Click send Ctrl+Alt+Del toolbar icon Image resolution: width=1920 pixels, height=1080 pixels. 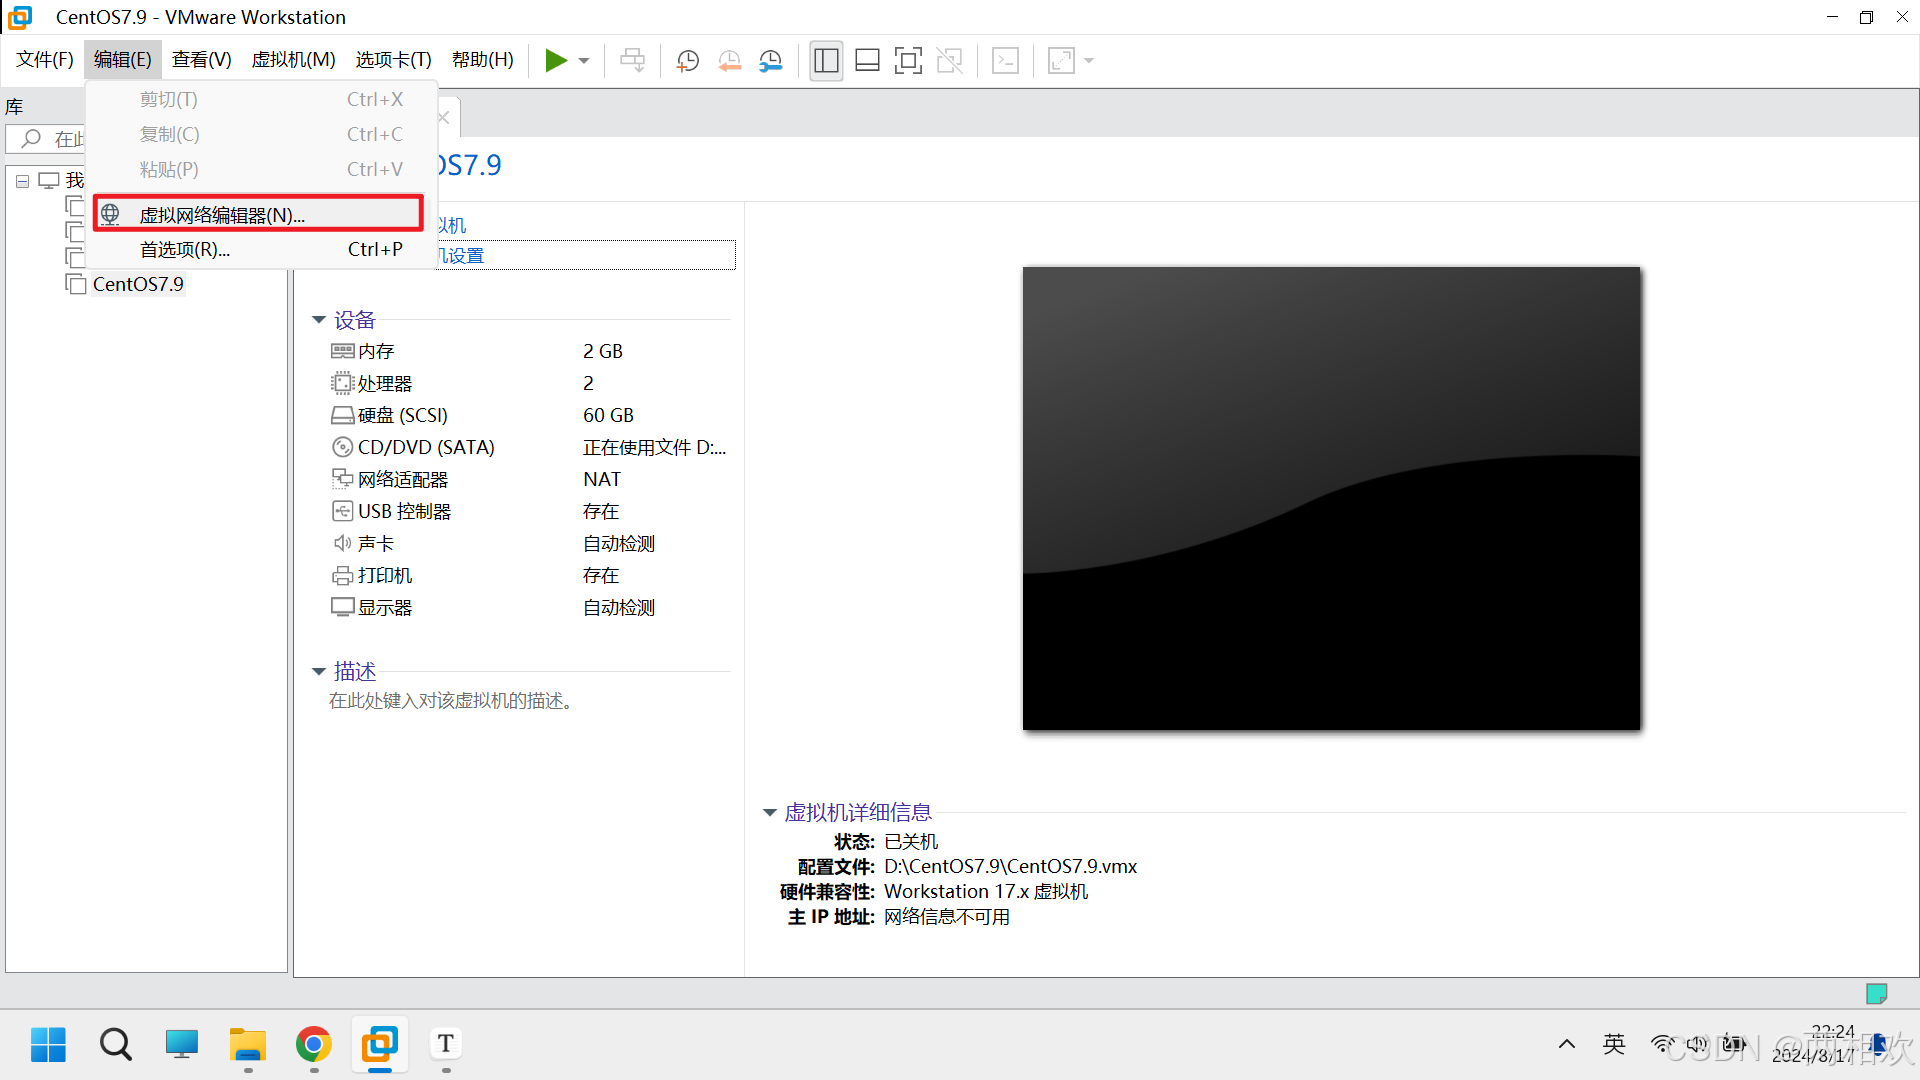coord(632,61)
